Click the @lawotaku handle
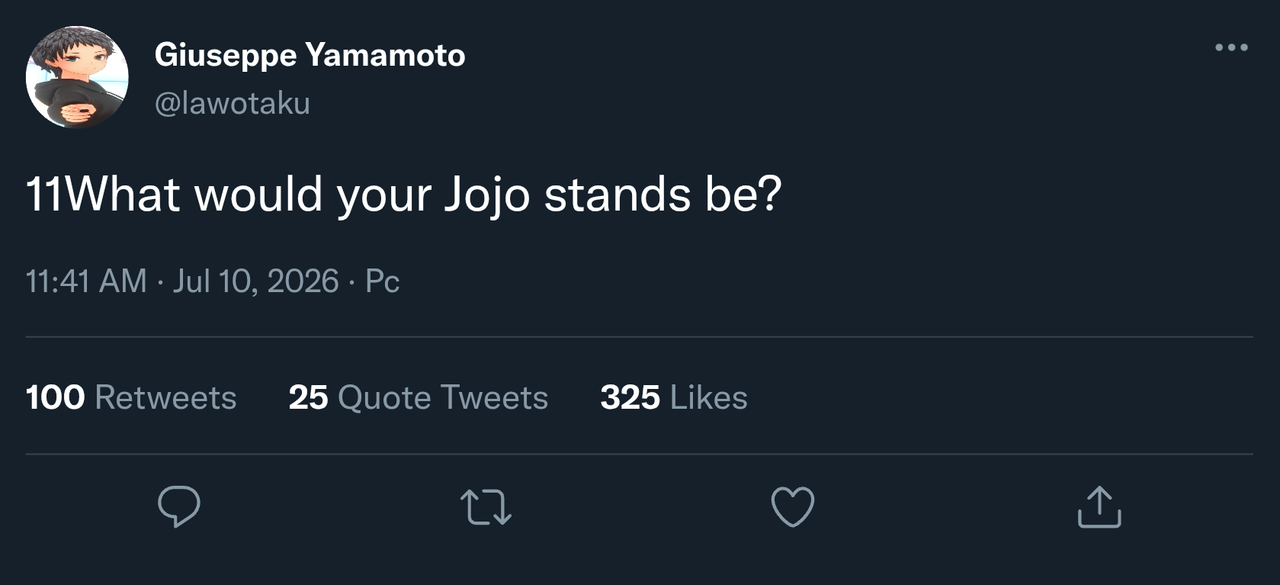 click(x=232, y=103)
